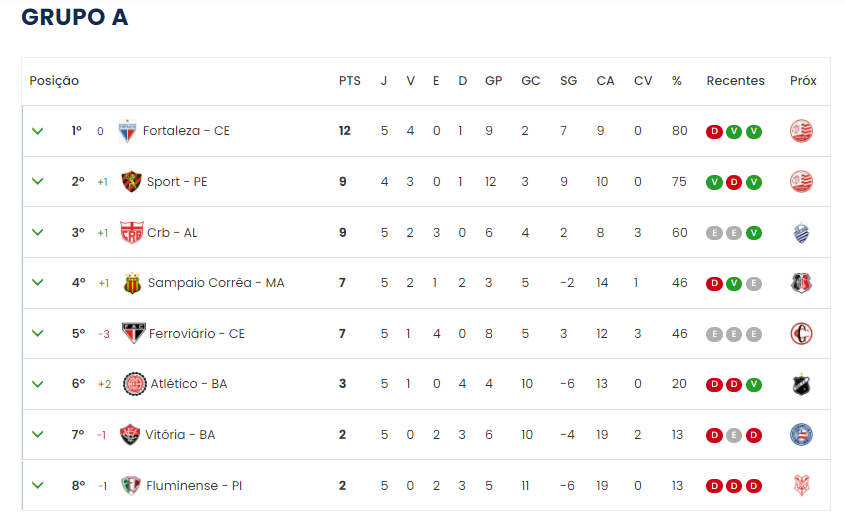Click first red D result badge for Fortaleza

tap(714, 131)
